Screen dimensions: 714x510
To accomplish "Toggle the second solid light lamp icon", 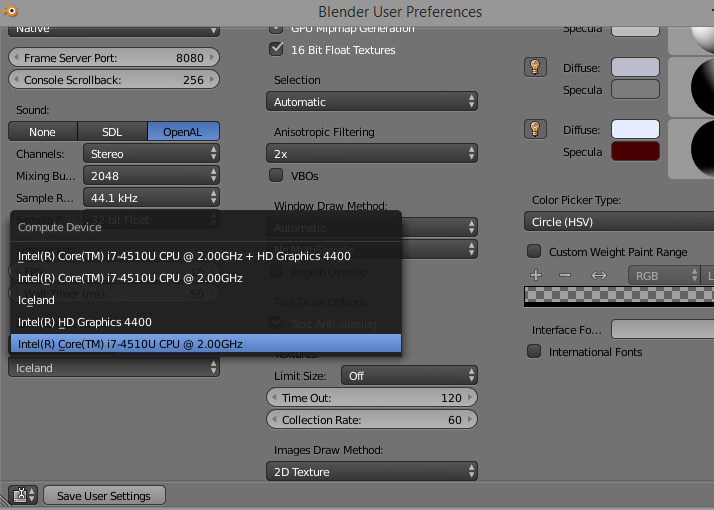I will point(535,68).
